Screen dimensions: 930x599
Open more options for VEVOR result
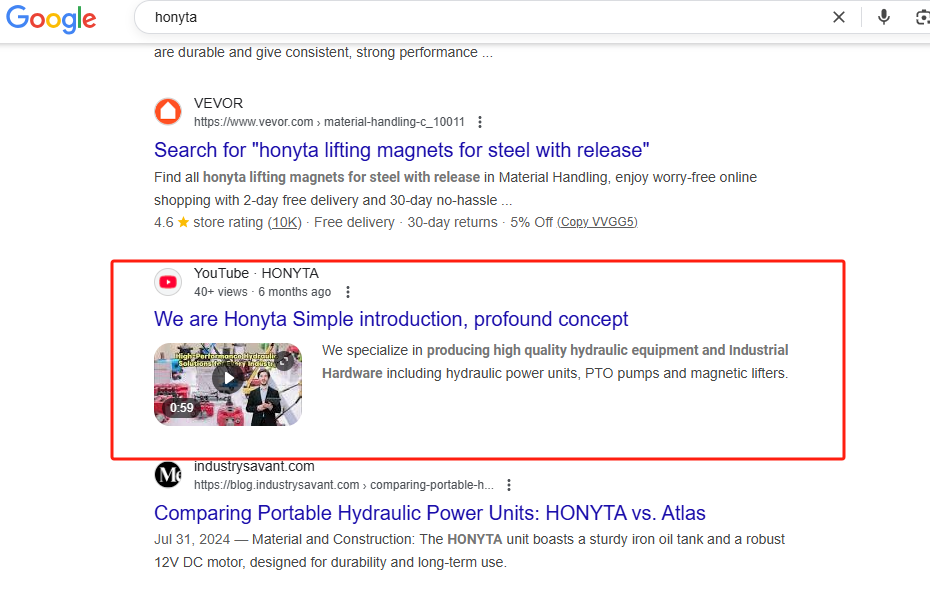coord(480,122)
